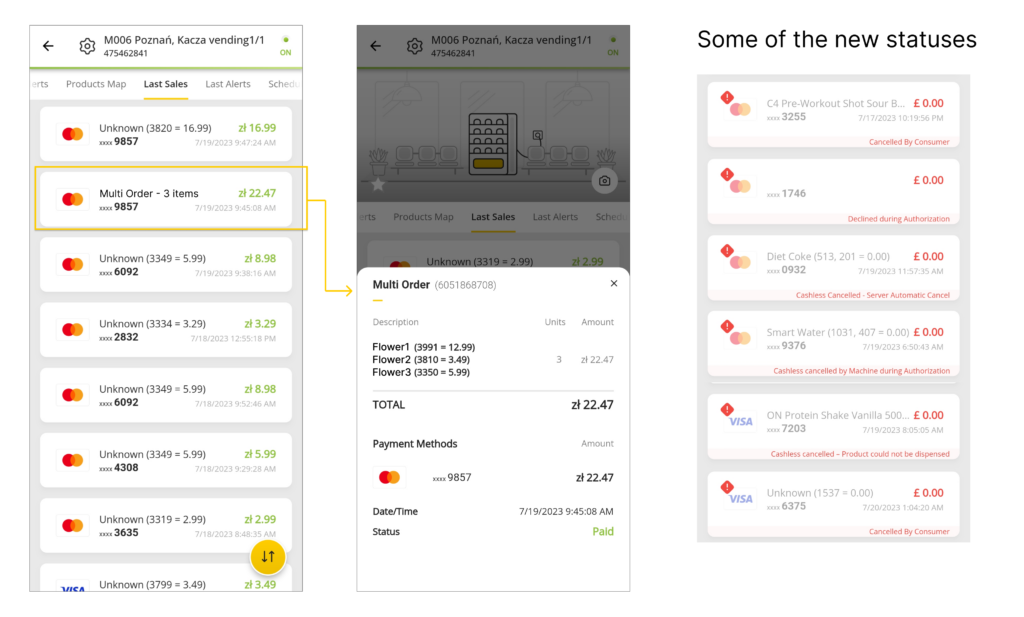Click the back arrow in the middle screen

tap(376, 46)
